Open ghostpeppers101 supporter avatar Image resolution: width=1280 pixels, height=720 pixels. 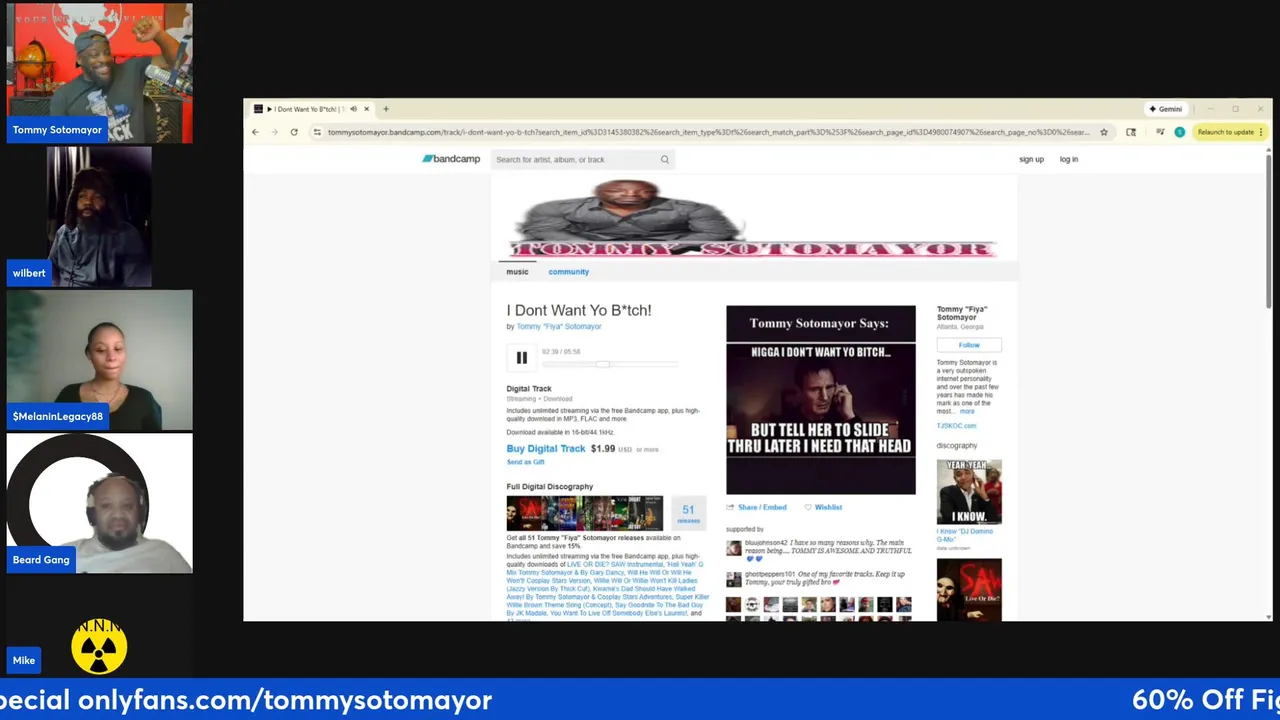(x=734, y=580)
